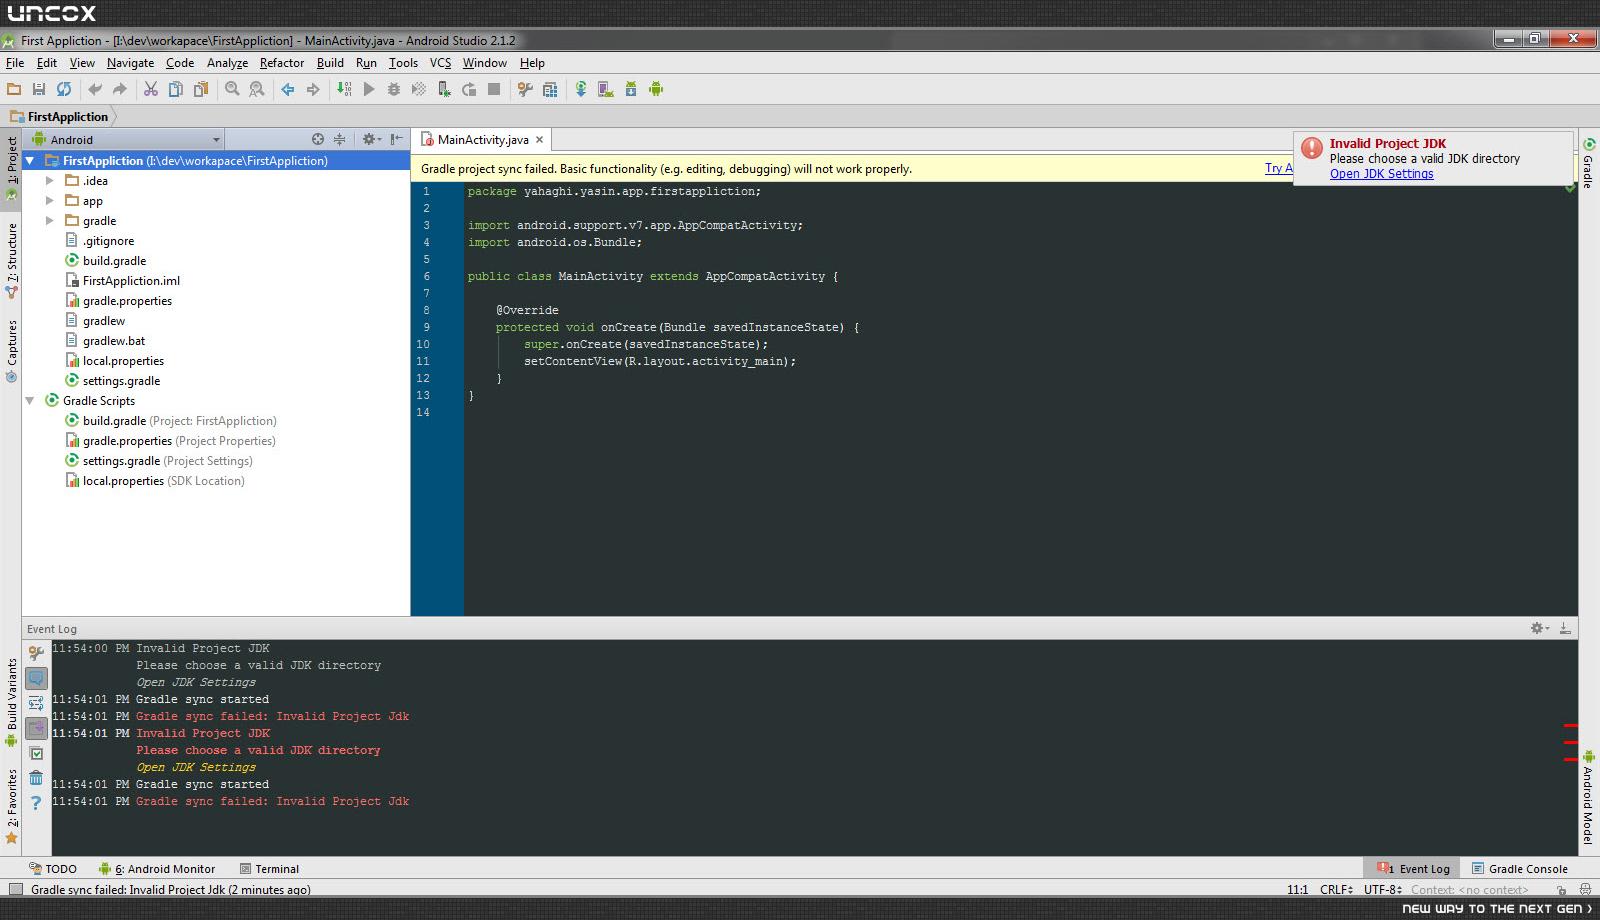Screen dimensions: 1600x920
Task: Expand the .idea folder
Action: pos(50,181)
